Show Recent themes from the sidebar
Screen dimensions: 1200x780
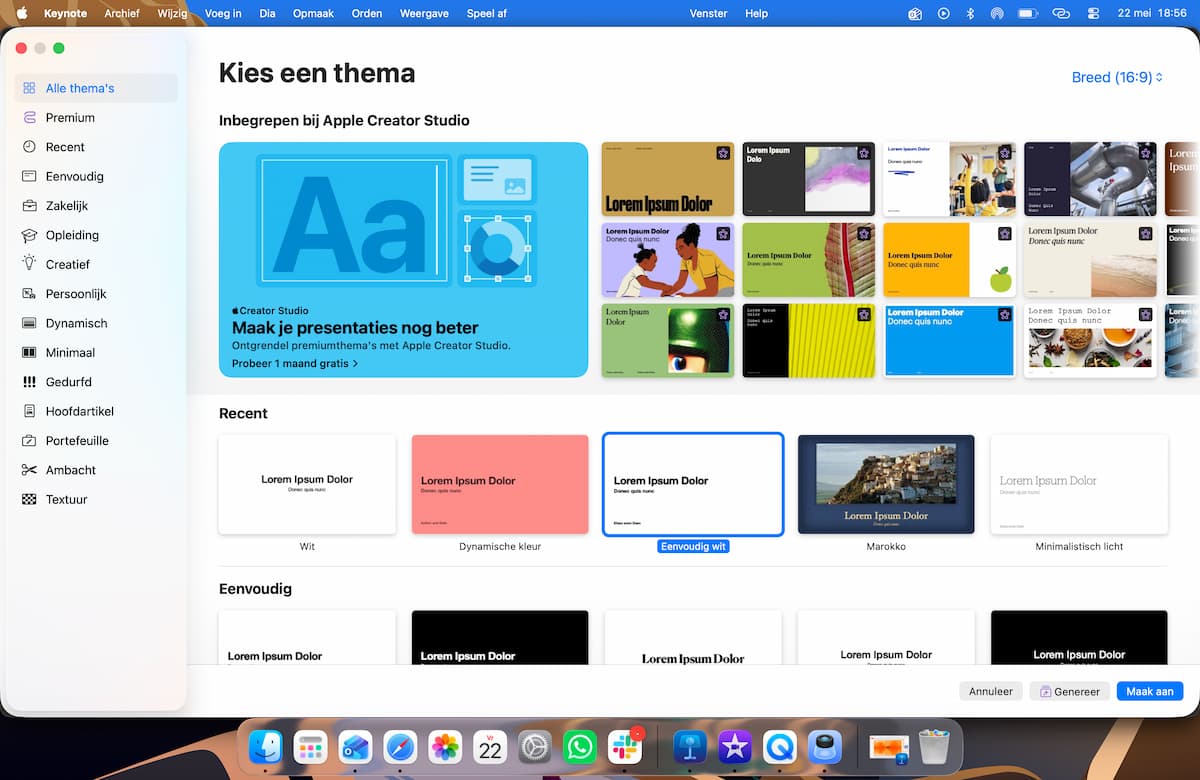pyautogui.click(x=96, y=147)
